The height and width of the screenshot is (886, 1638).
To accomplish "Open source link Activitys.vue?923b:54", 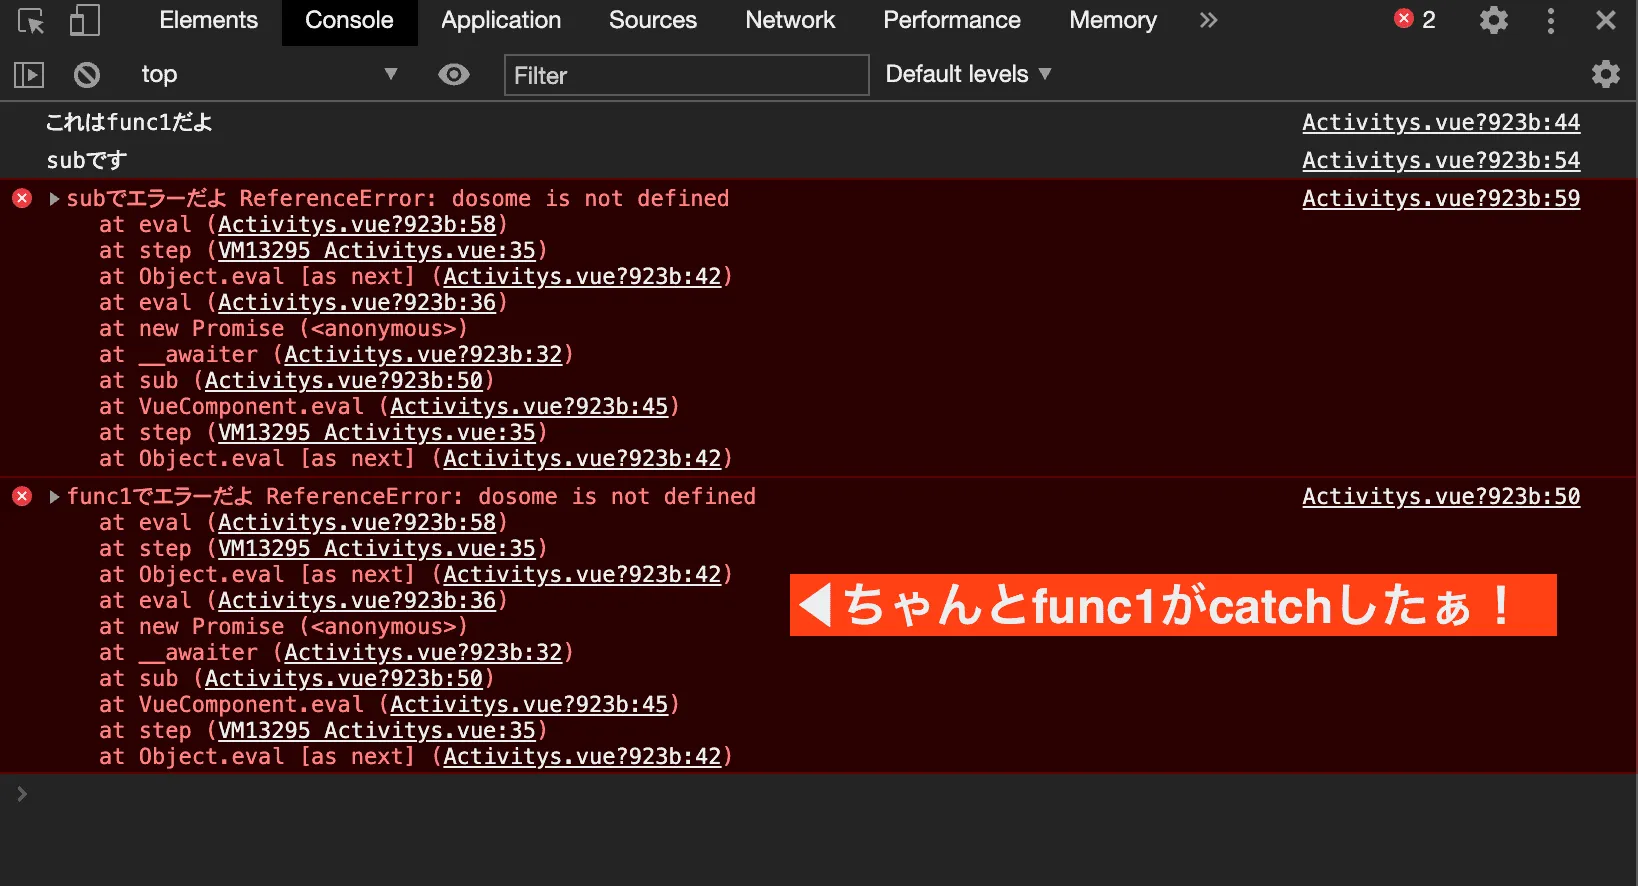I will click(x=1441, y=161).
